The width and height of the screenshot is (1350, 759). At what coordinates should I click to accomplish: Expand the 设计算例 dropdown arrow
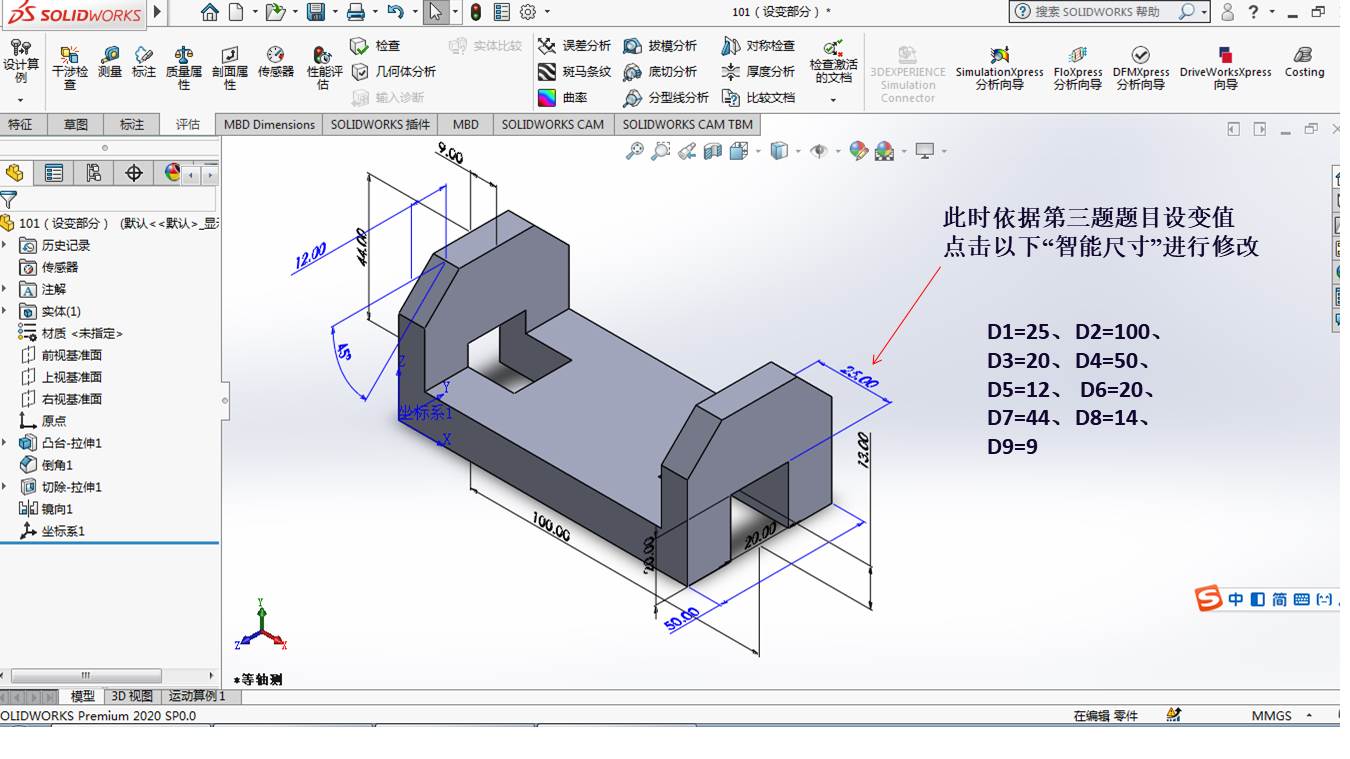[x=20, y=100]
